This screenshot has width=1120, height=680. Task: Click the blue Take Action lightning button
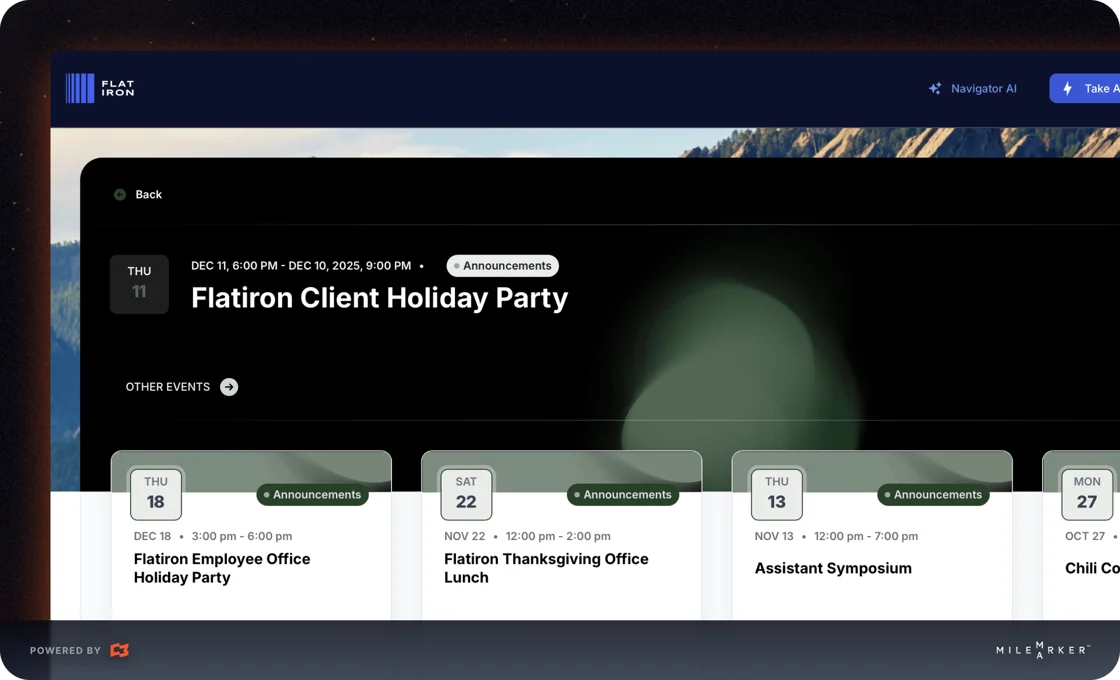pyautogui.click(x=1084, y=89)
